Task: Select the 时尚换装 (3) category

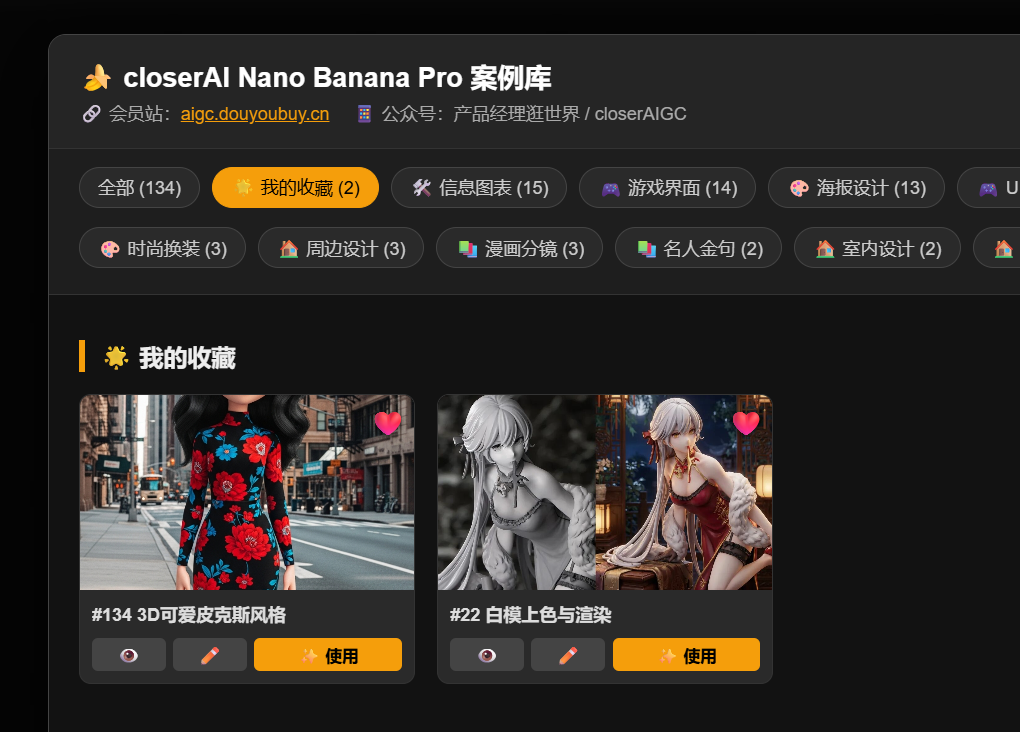Action: click(x=163, y=248)
